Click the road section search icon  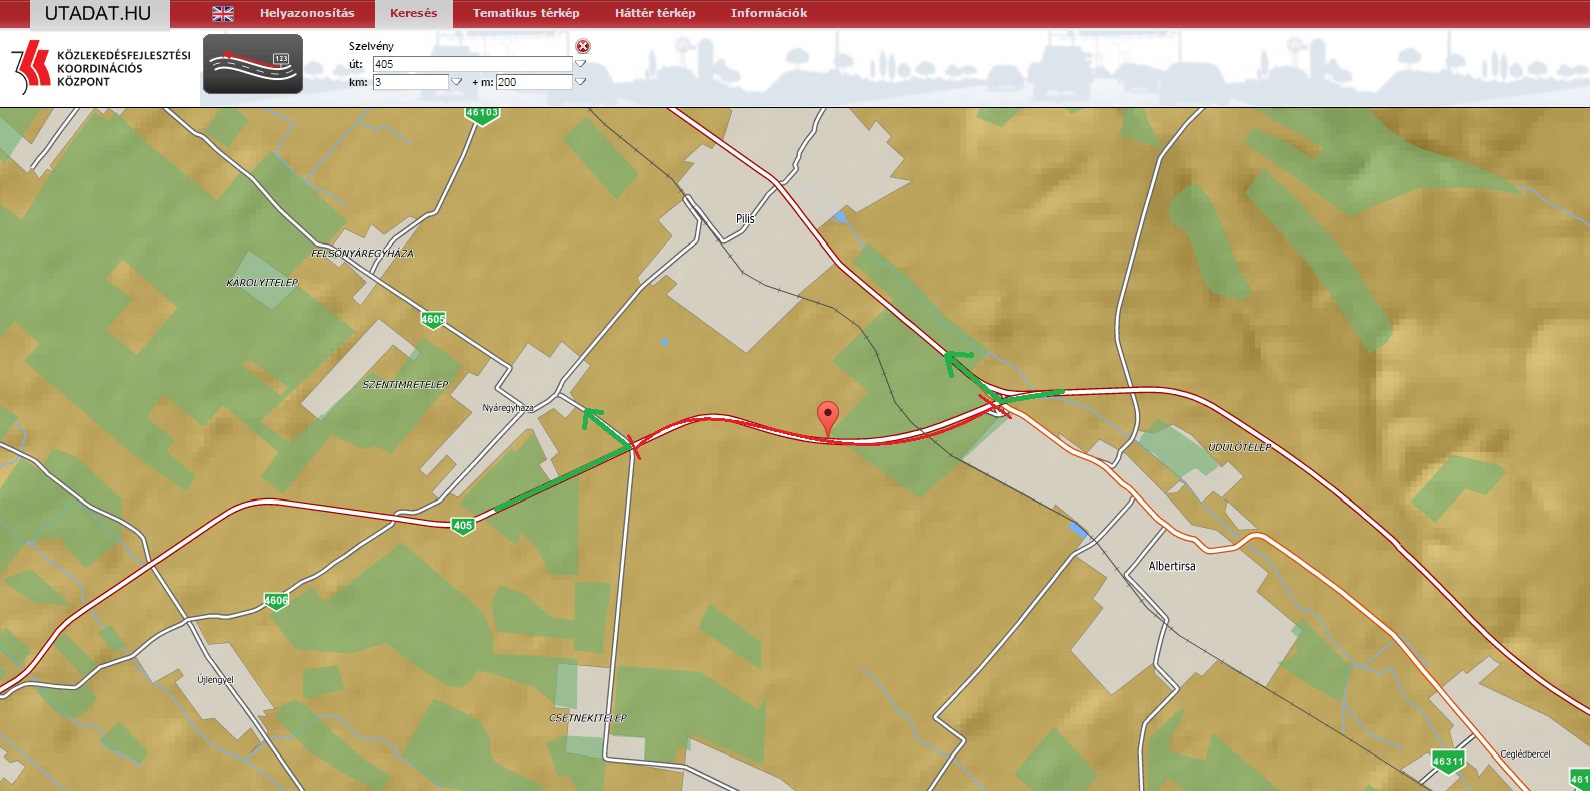[x=253, y=64]
